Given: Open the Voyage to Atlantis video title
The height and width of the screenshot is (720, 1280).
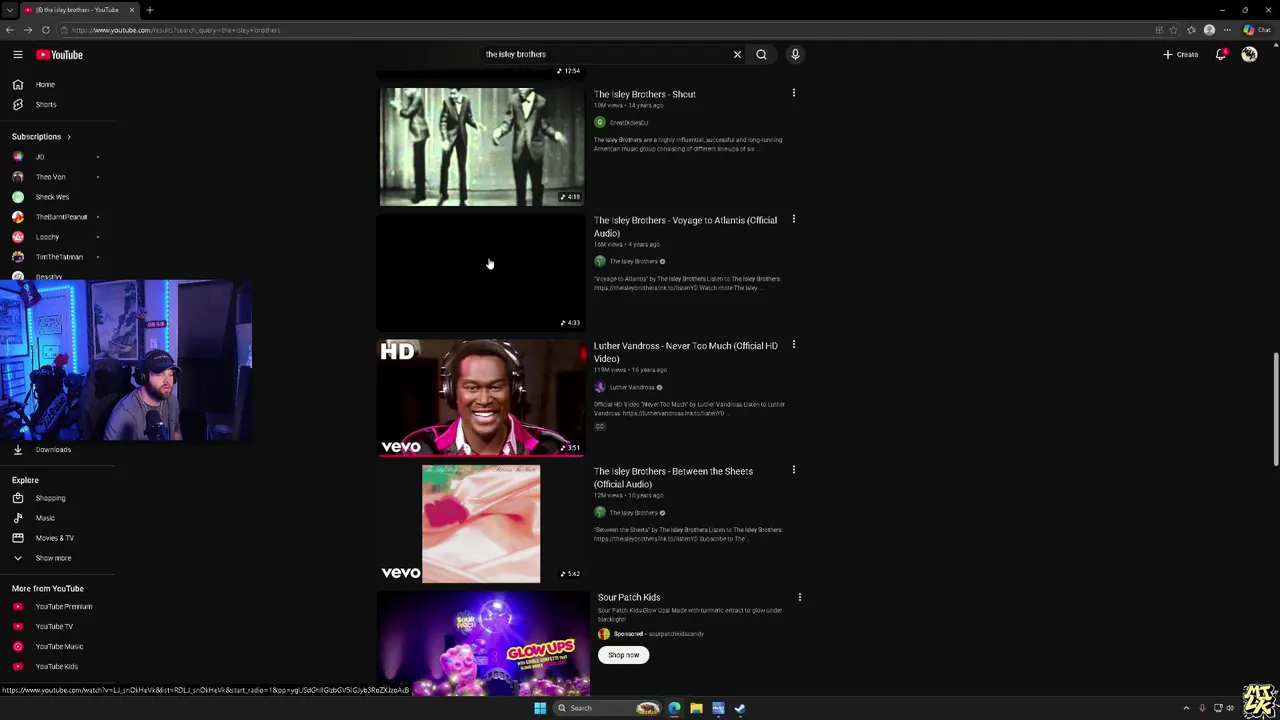Looking at the screenshot, I should point(685,227).
